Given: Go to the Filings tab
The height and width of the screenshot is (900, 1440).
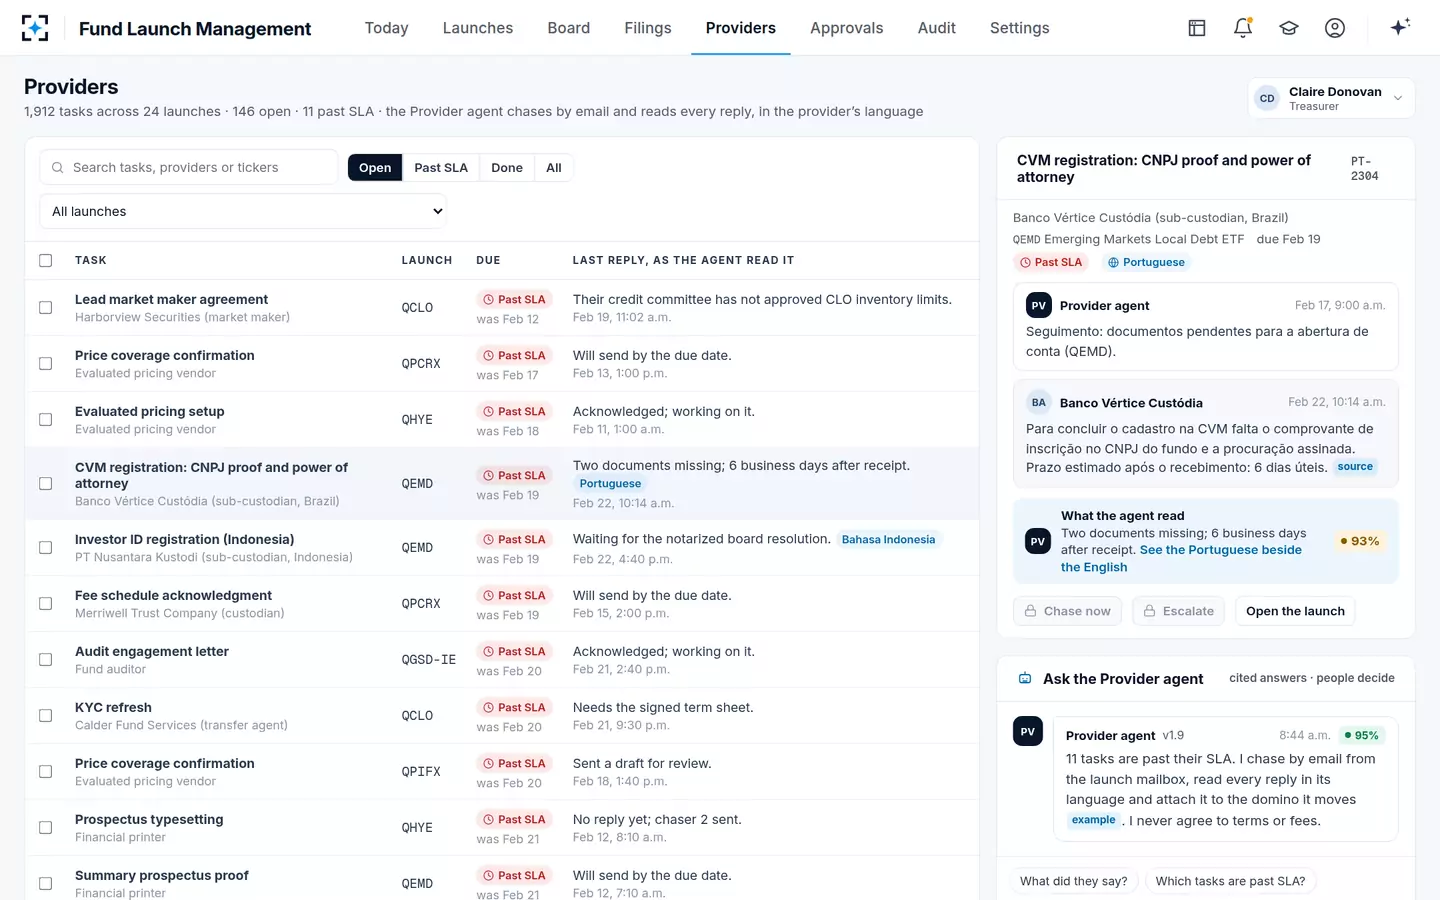Looking at the screenshot, I should [x=648, y=28].
